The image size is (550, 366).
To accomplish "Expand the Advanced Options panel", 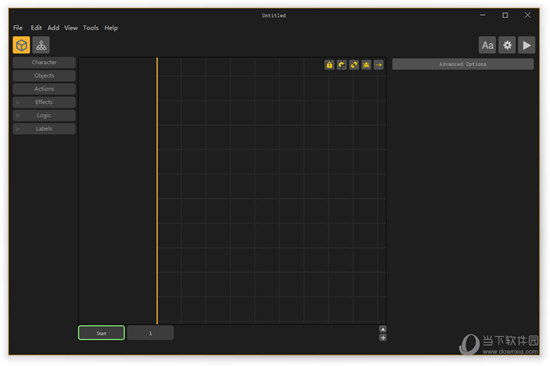I will coord(463,64).
